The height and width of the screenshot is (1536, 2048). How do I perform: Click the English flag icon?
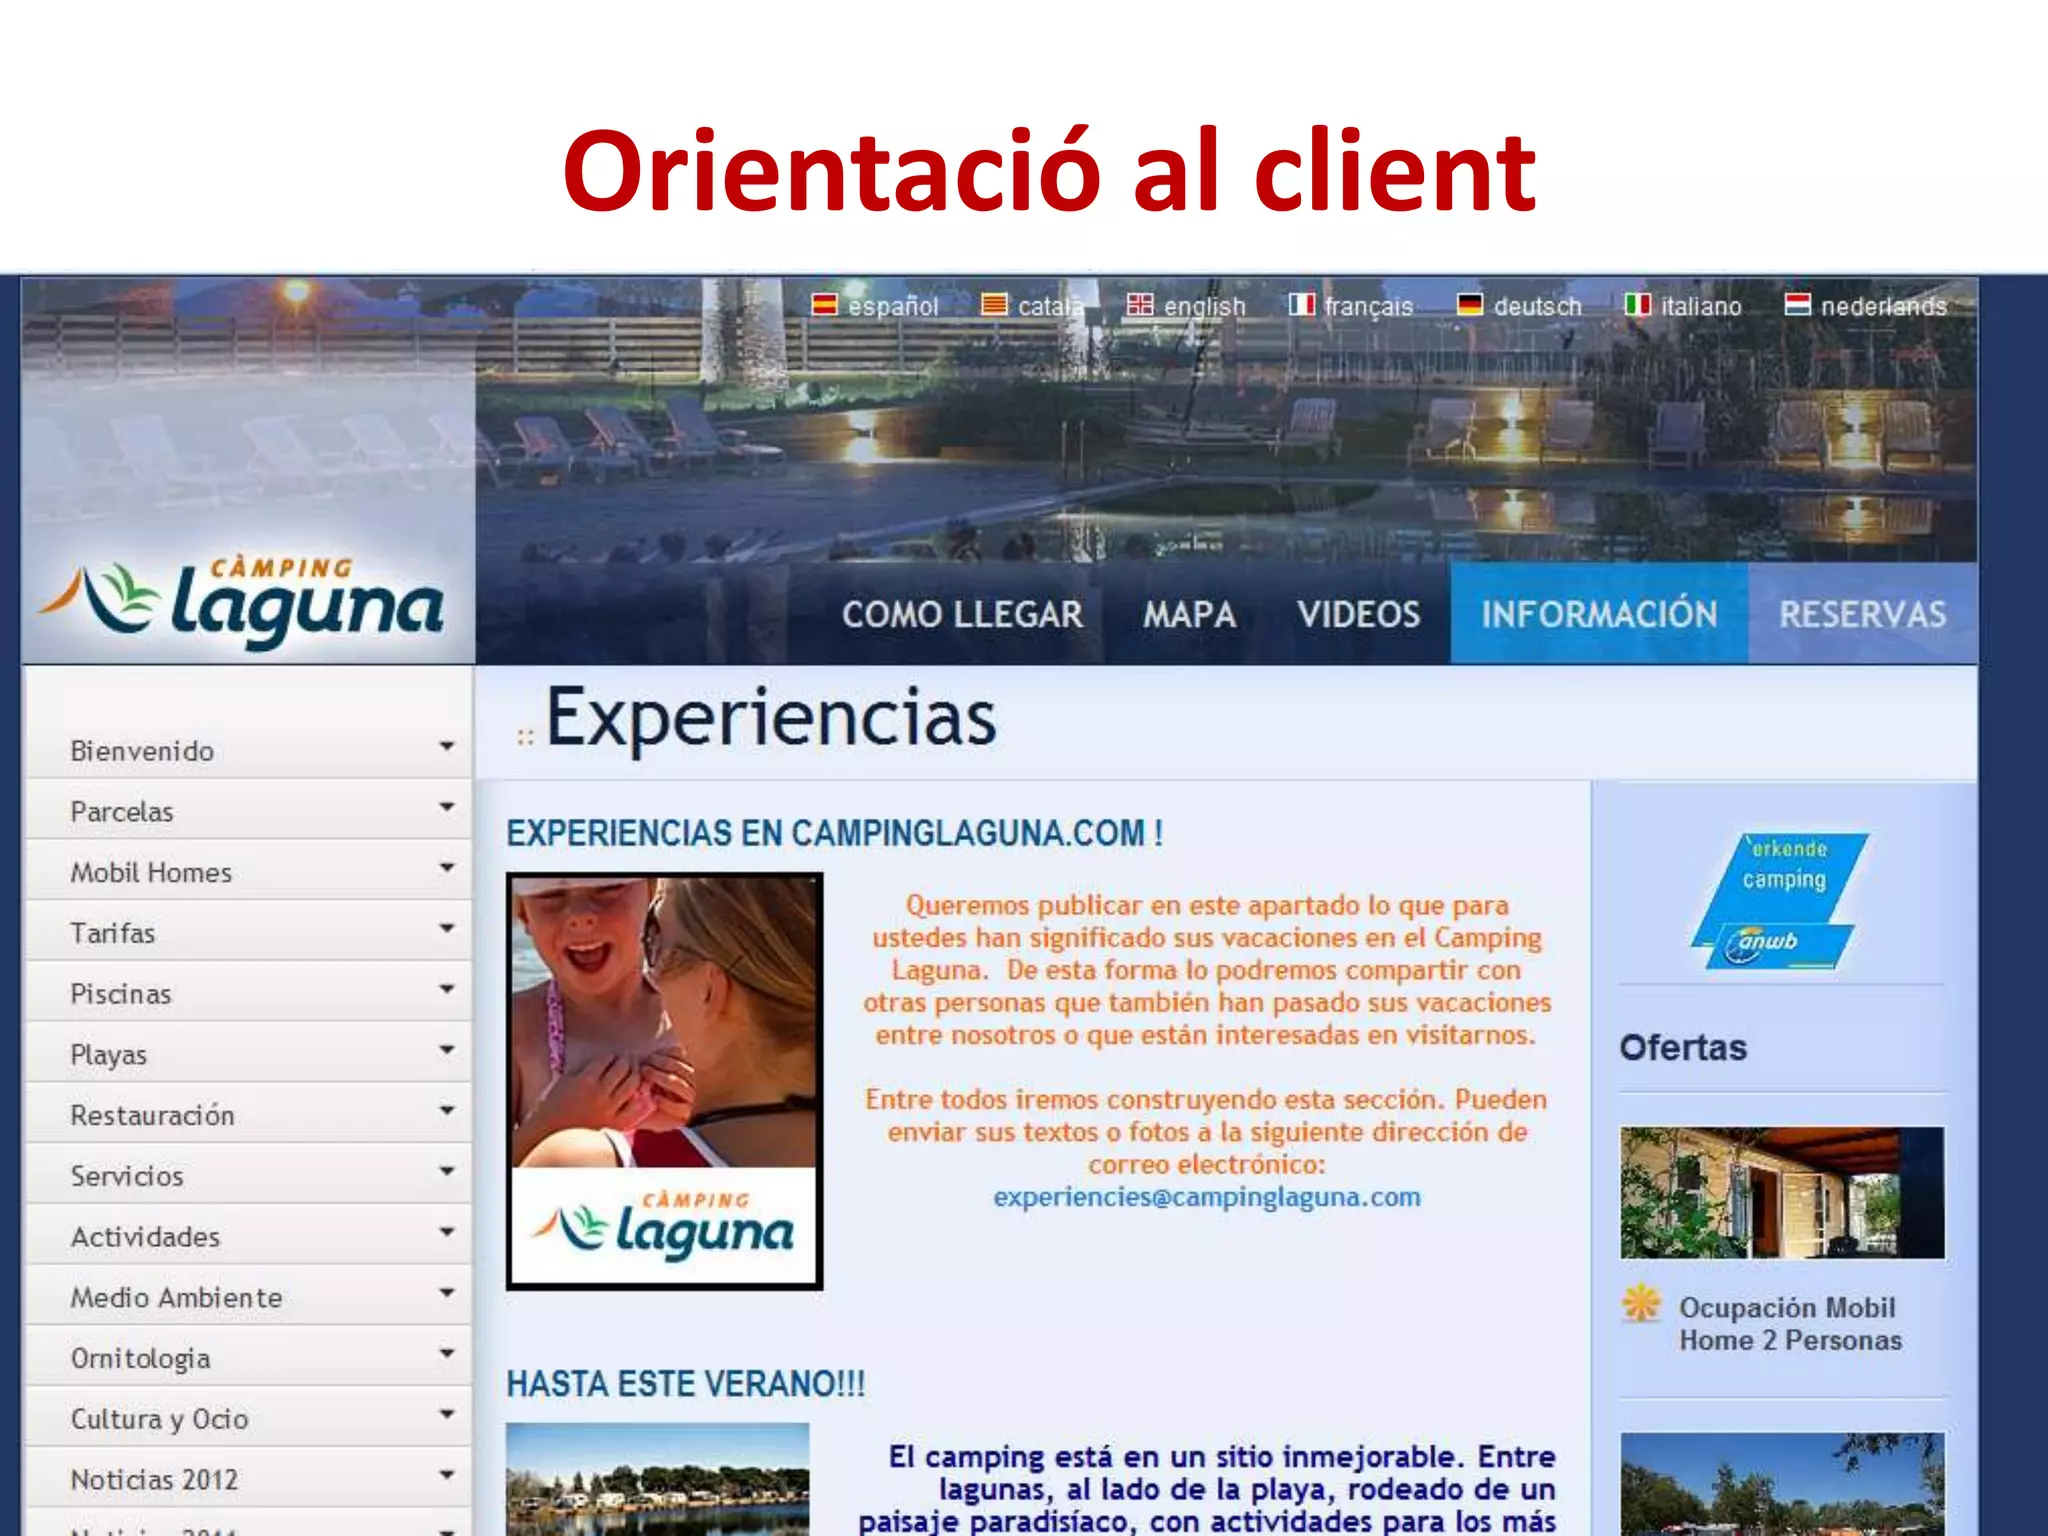point(1140,304)
